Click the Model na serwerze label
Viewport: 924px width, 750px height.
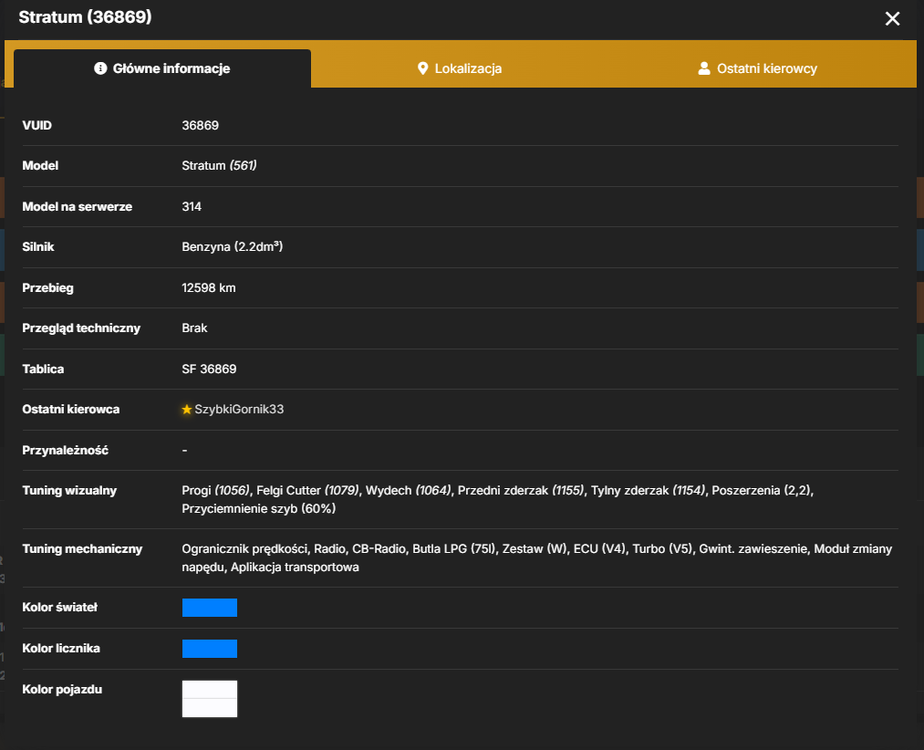click(77, 207)
